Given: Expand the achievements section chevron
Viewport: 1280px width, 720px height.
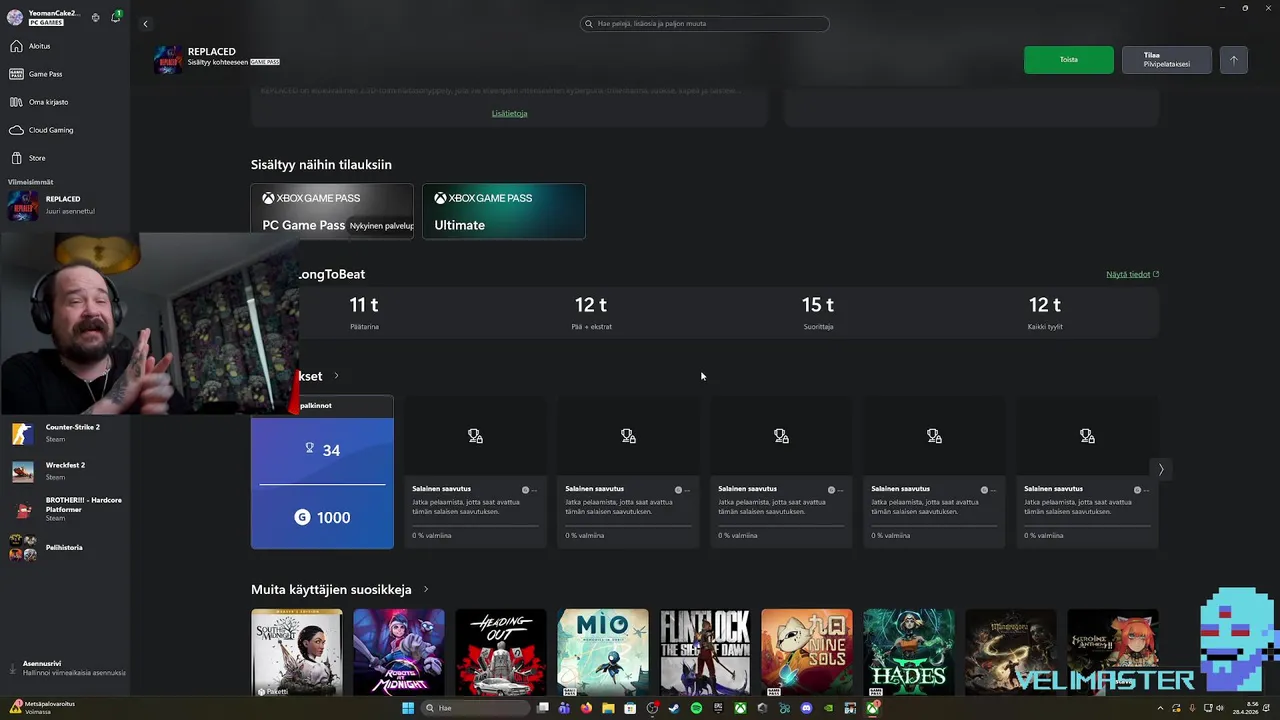Looking at the screenshot, I should coord(336,376).
